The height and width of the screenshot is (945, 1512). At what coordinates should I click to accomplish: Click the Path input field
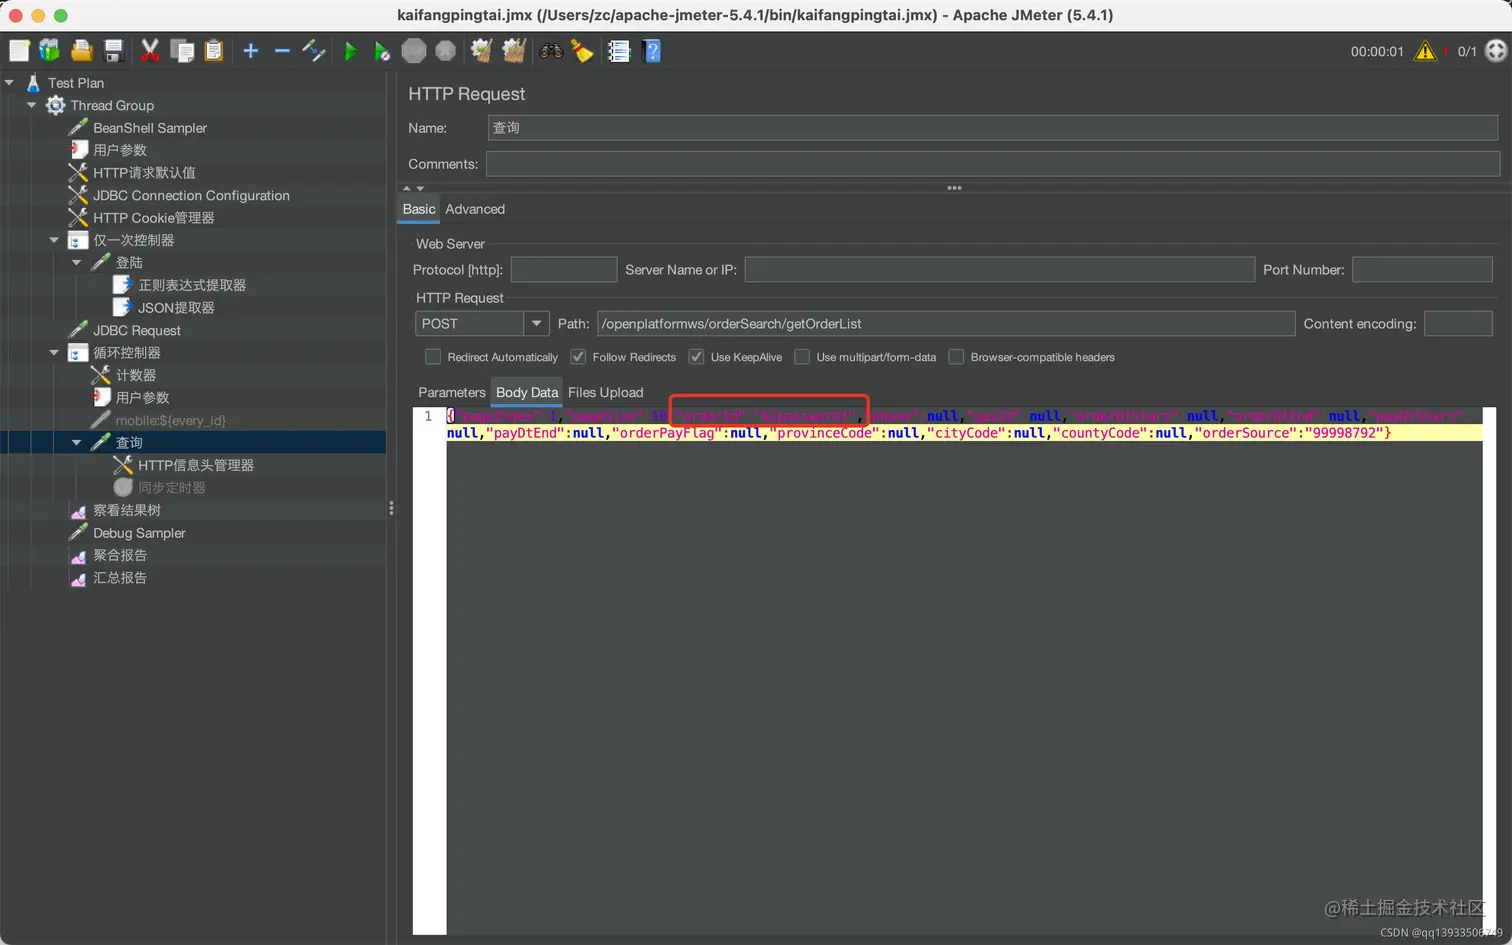click(x=946, y=324)
